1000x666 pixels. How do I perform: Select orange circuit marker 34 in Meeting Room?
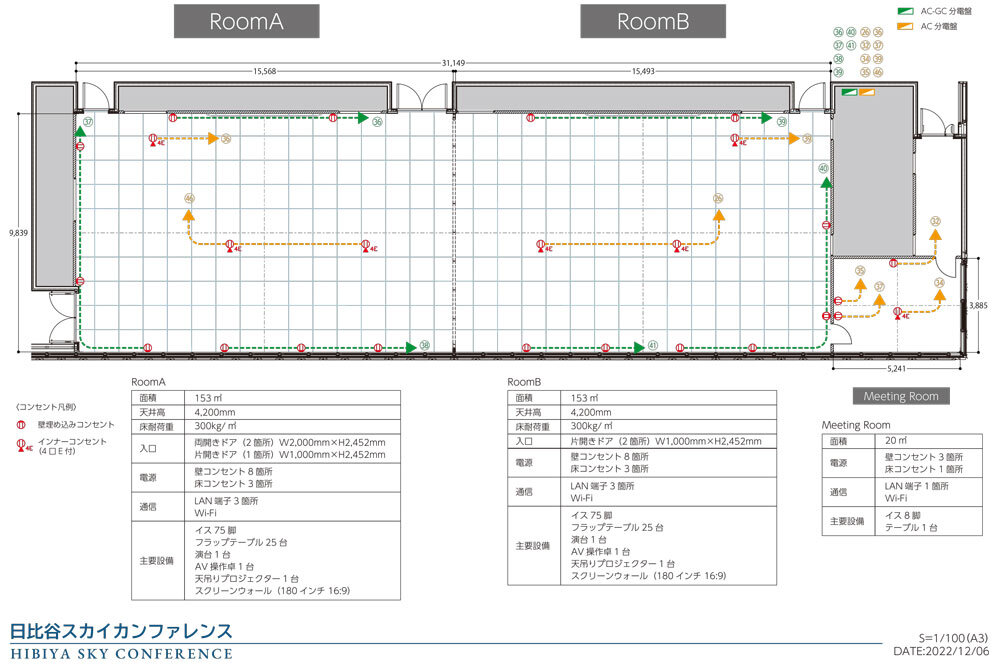[x=939, y=283]
